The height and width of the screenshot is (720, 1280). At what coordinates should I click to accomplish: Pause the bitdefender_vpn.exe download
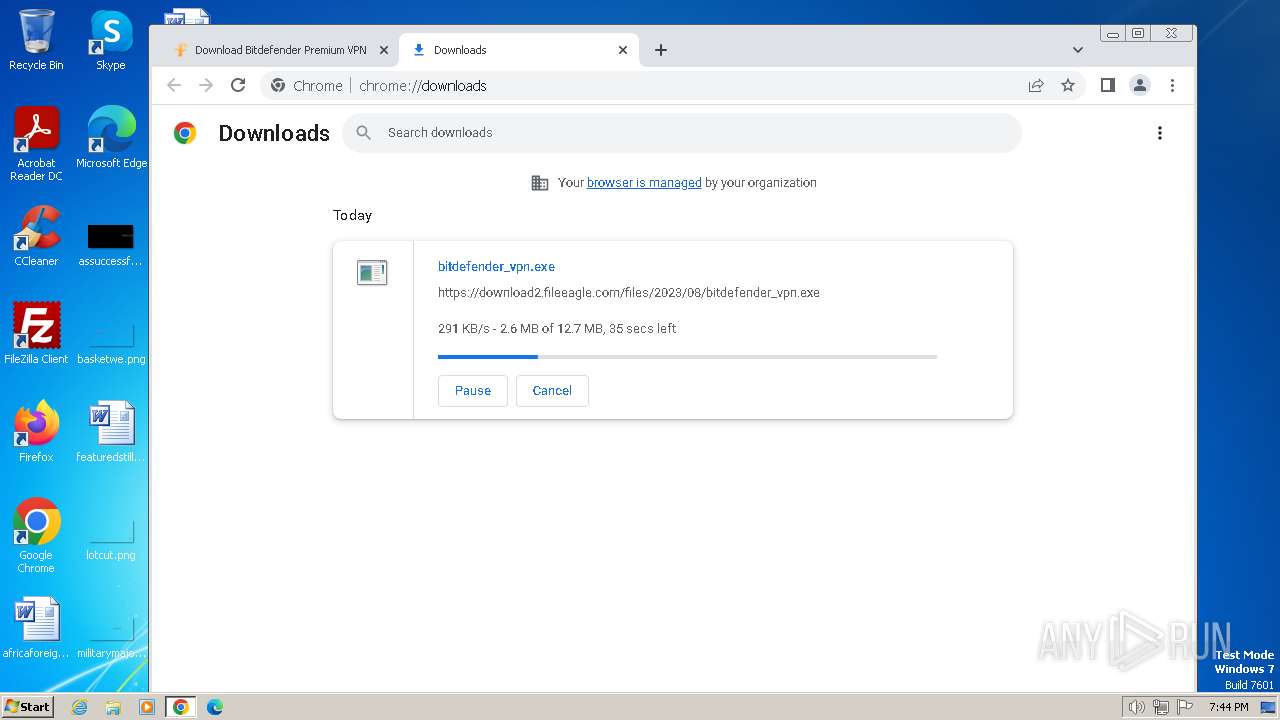pos(473,391)
